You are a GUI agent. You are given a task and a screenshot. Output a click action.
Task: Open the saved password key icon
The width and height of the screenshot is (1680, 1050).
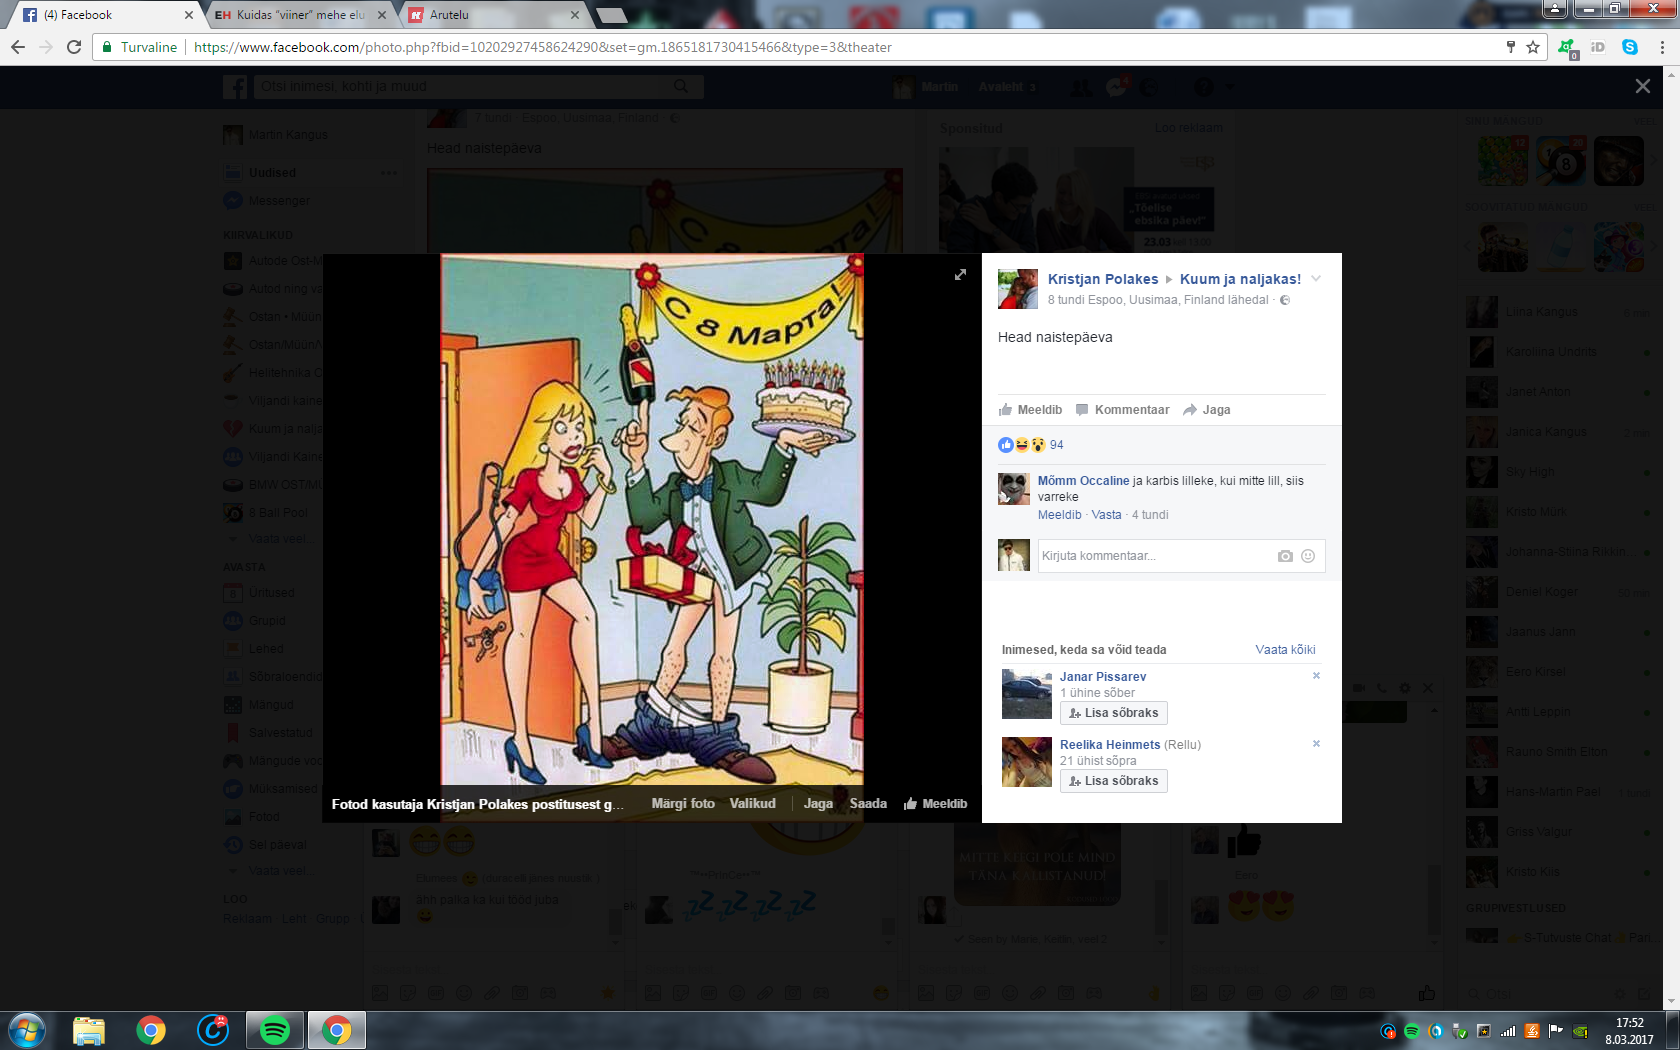[1510, 47]
